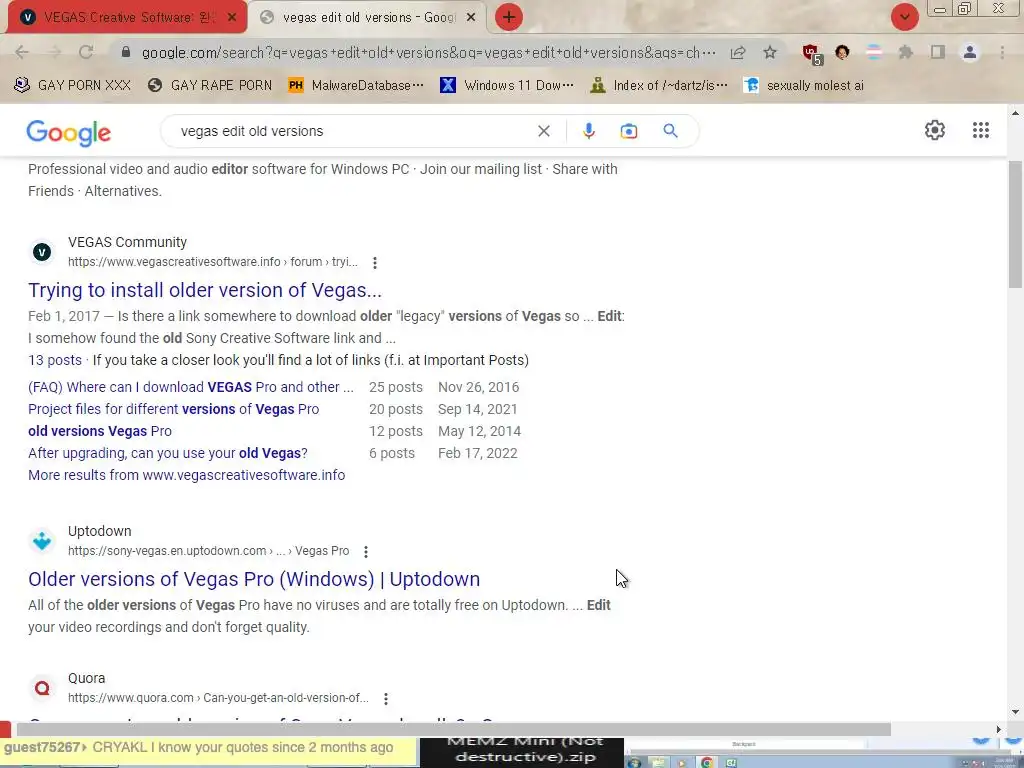Click the vegascreativesoftware.info forum URL
The height and width of the screenshot is (768, 1024).
pos(212,262)
